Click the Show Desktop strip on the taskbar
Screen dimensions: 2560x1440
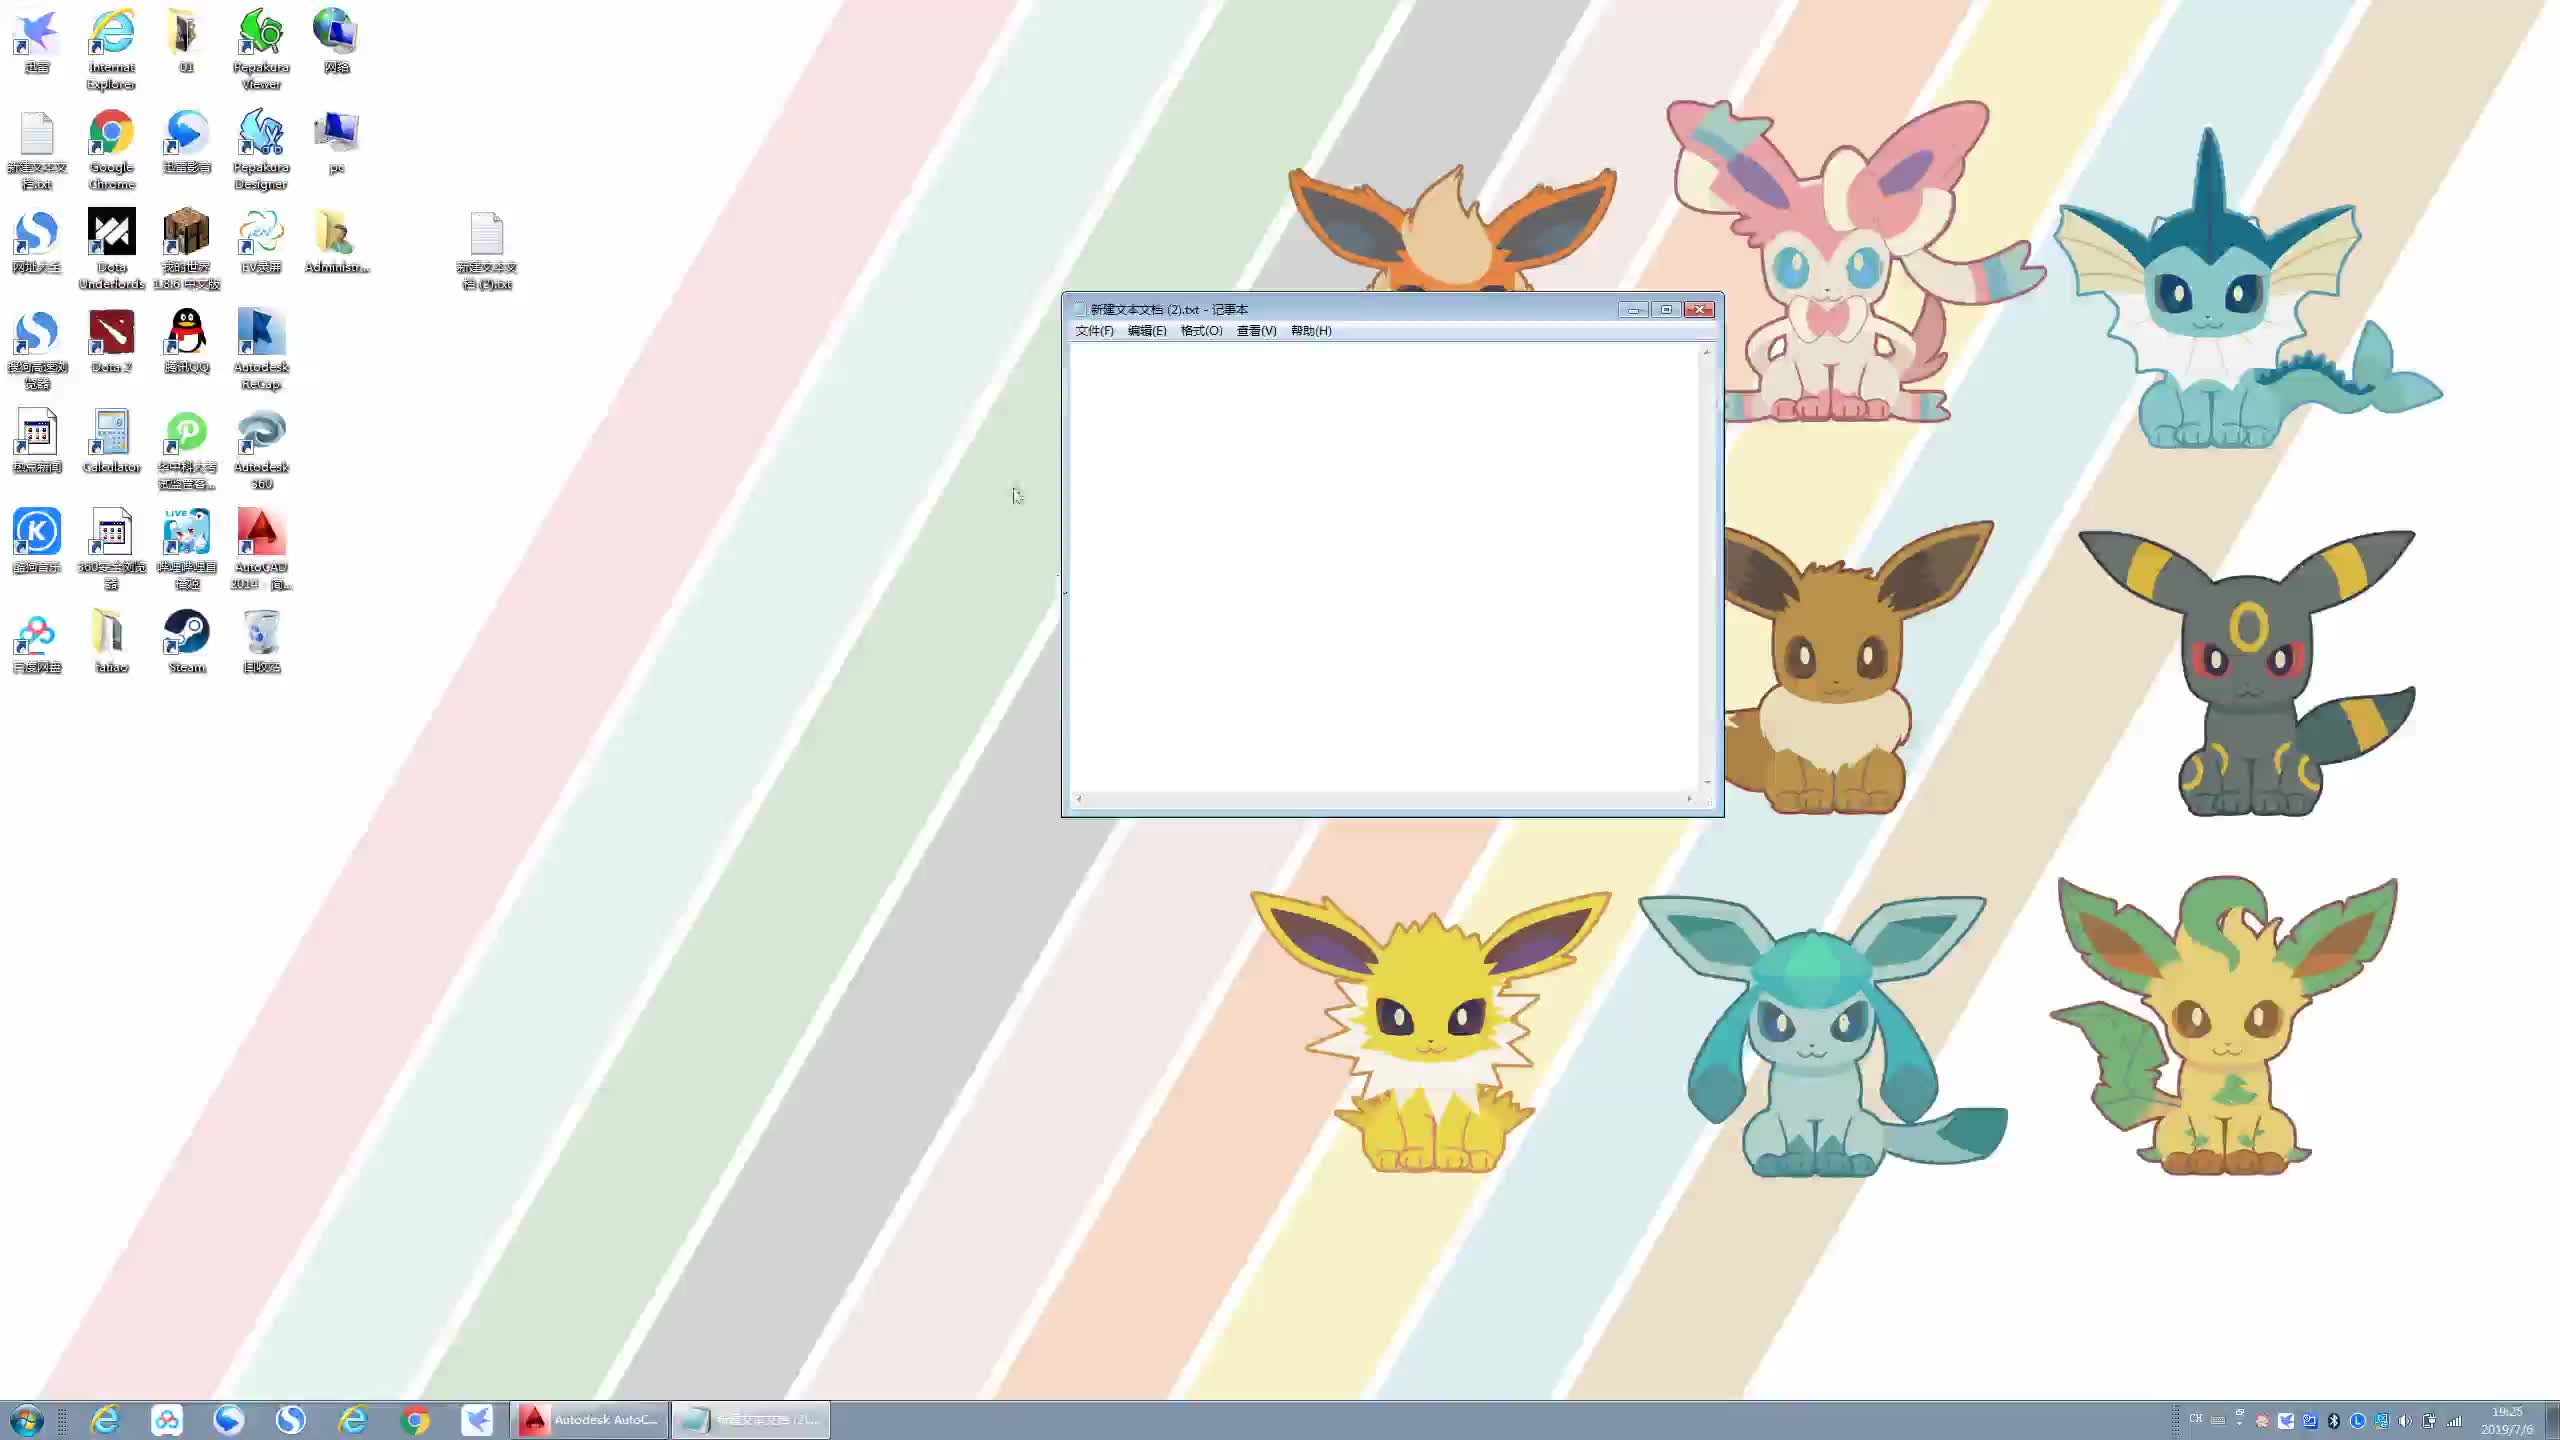[2552, 1420]
